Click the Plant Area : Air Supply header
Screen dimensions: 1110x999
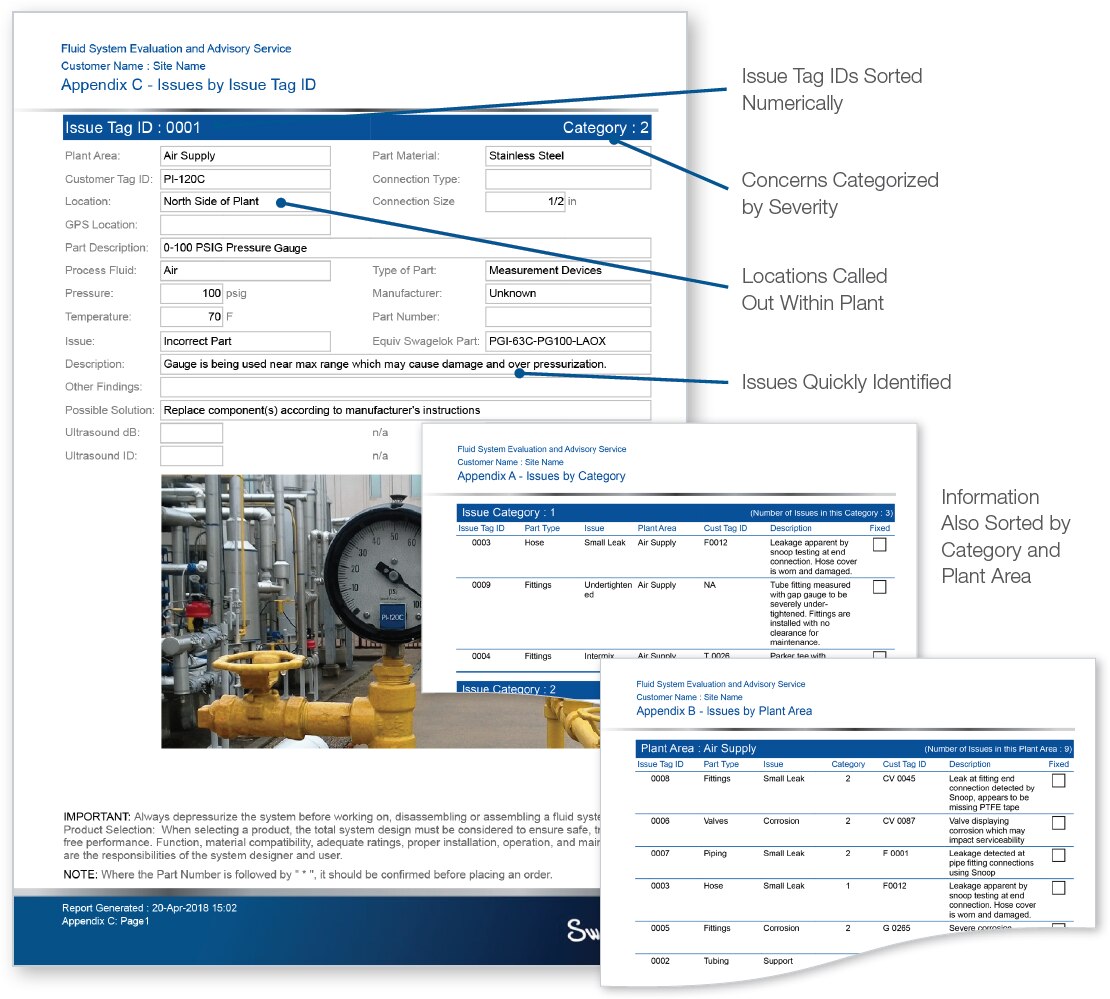(x=854, y=748)
